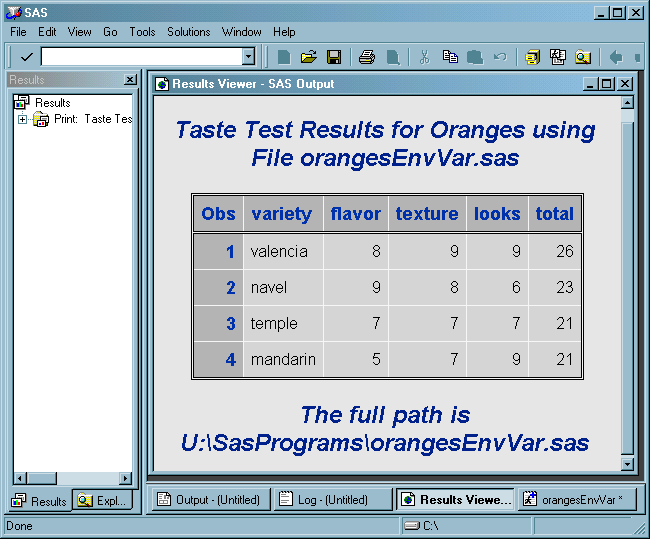Screen dimensions: 650x539
Task: Switch to the Explorer tab
Action: point(104,500)
